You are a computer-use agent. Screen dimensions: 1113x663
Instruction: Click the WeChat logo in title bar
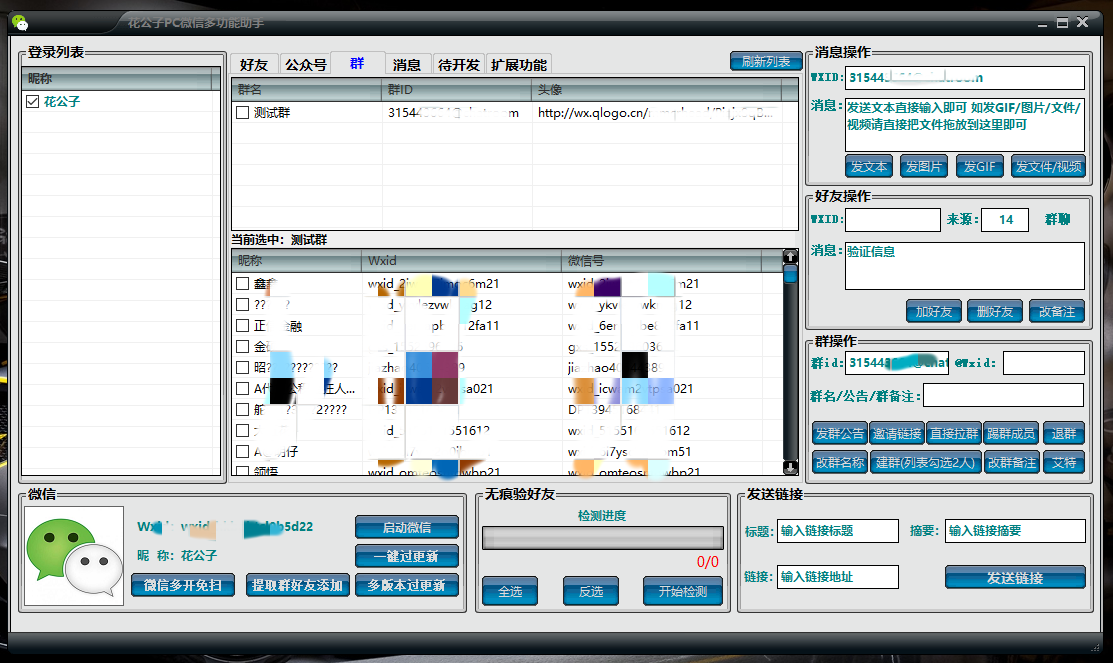pos(20,23)
